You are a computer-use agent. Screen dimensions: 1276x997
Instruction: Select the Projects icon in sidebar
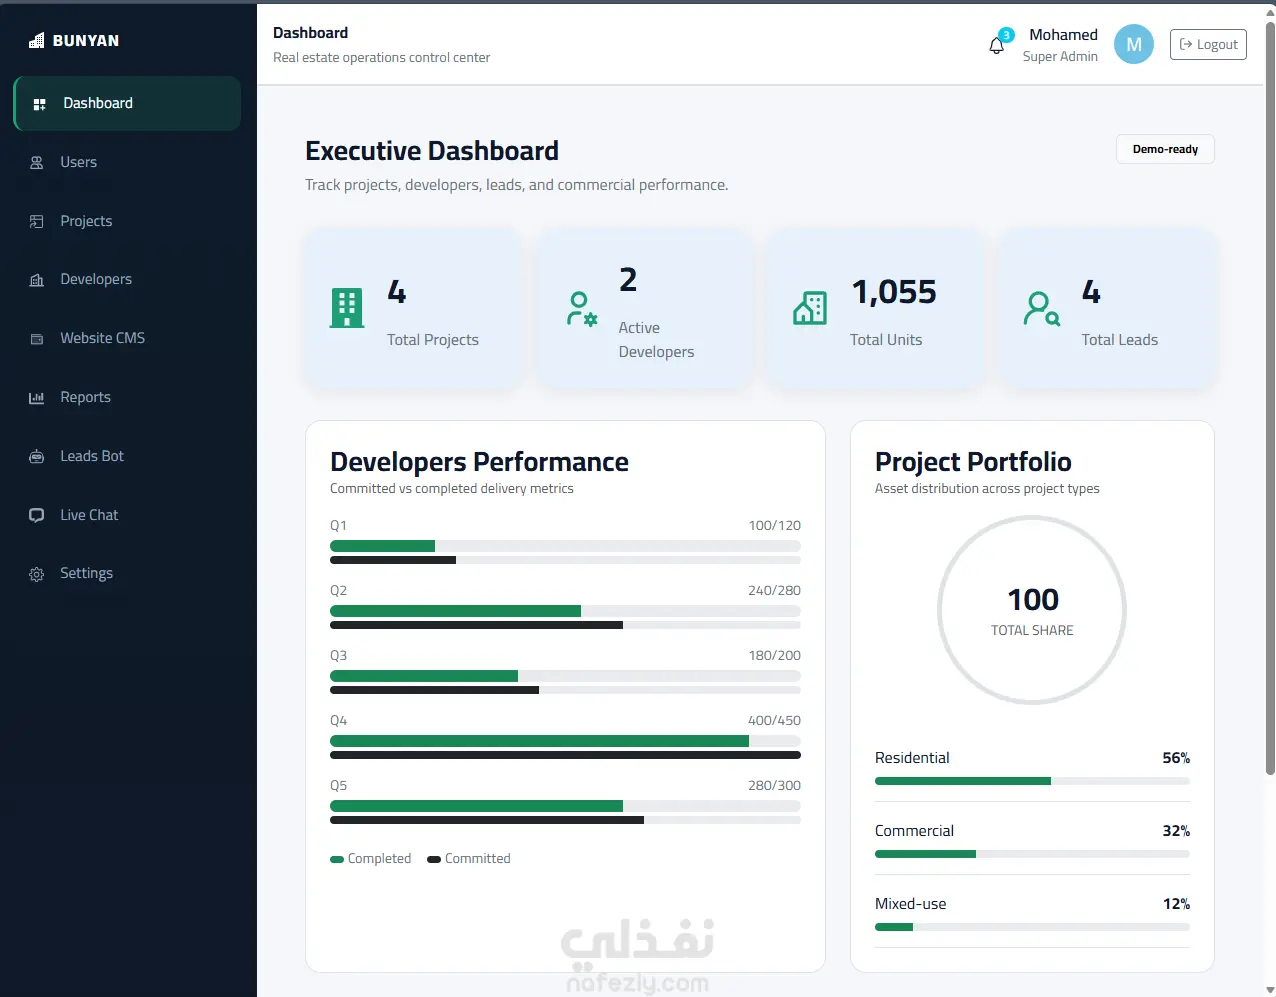point(37,221)
